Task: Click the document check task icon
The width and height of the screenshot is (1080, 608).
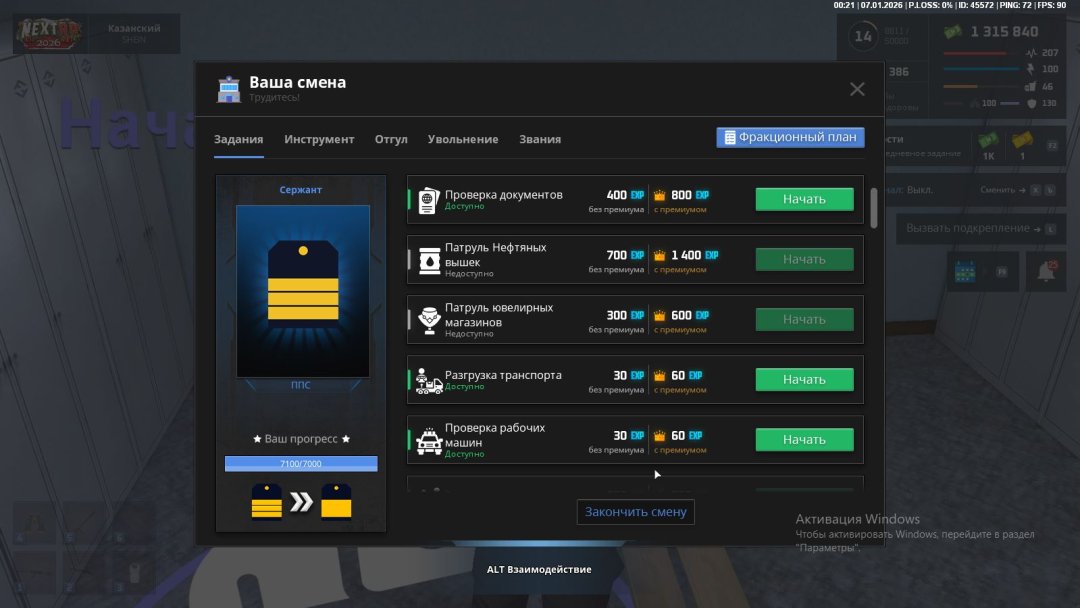Action: click(x=428, y=200)
